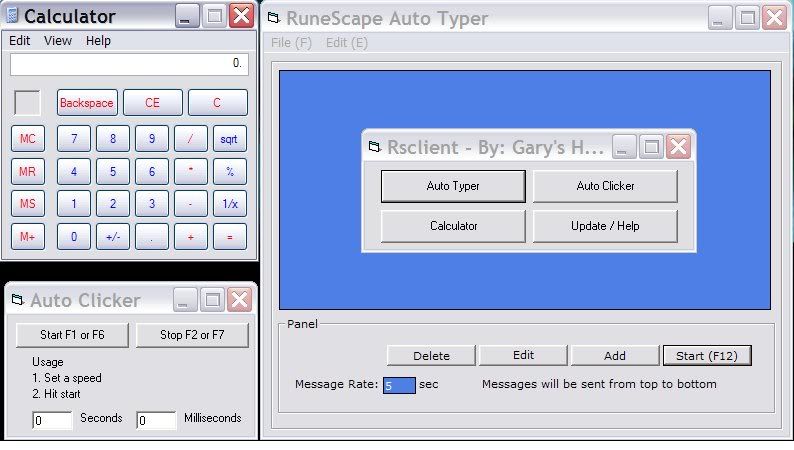Click '1. Set a speed' usage text
This screenshot has width=794, height=450.
(x=67, y=378)
